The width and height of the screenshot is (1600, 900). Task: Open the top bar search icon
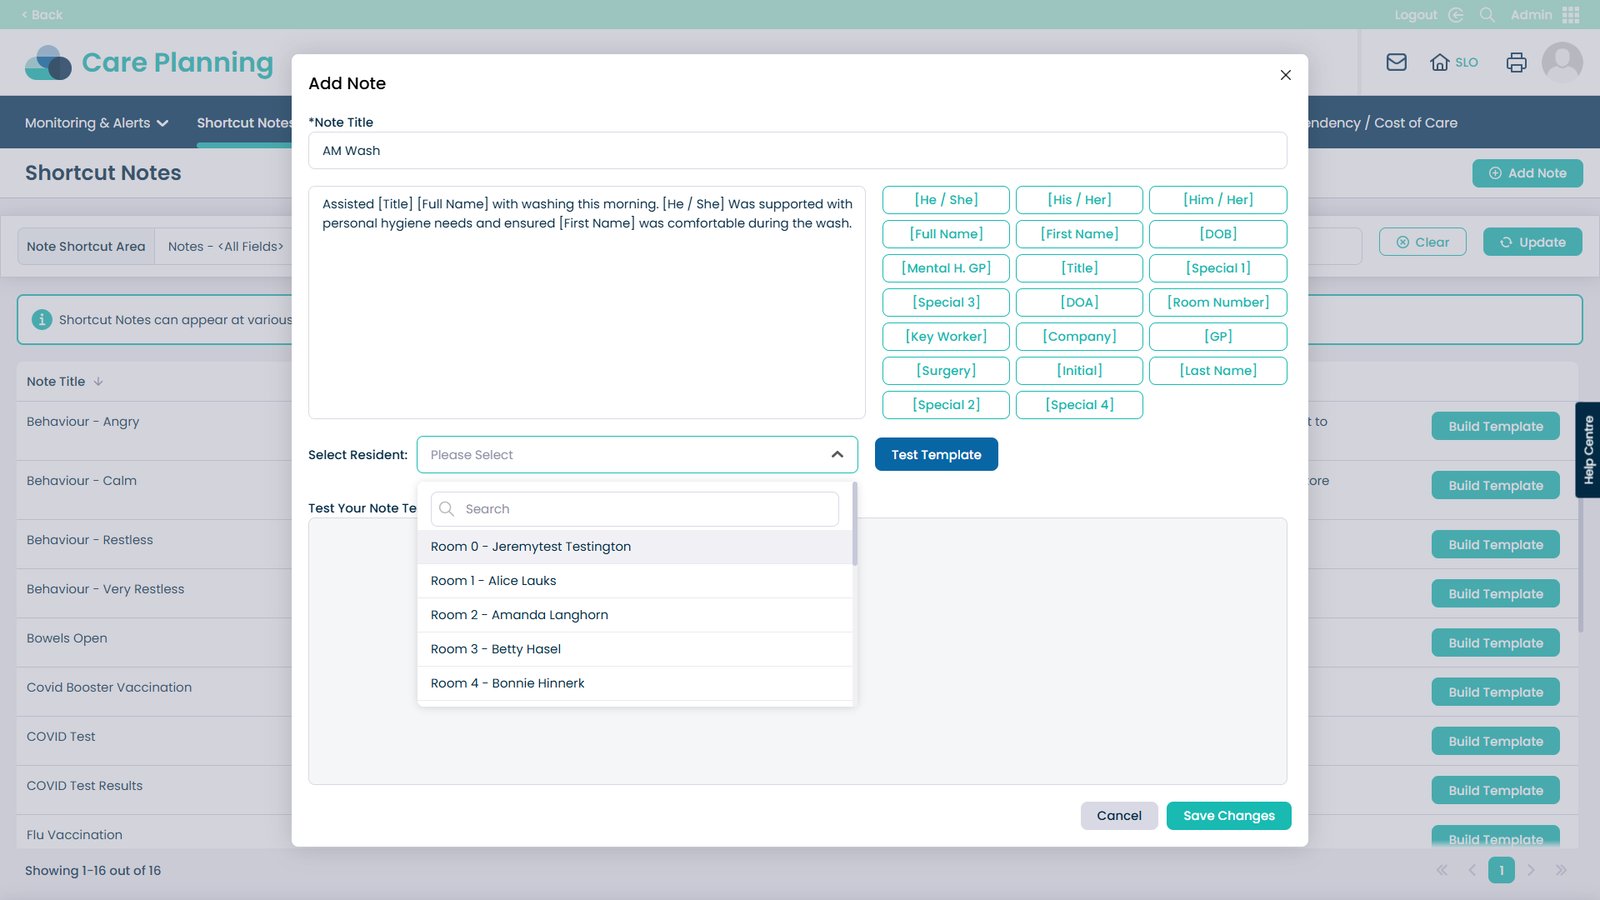coord(1487,15)
